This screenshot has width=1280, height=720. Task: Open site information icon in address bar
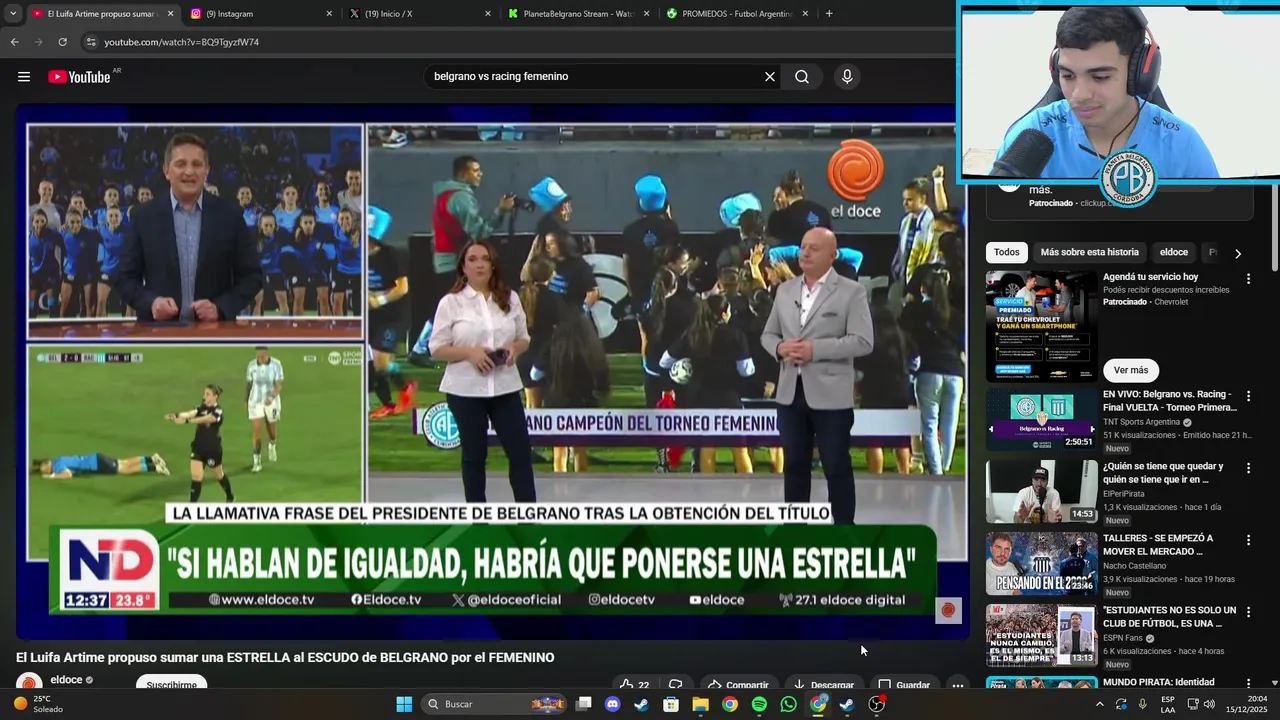pos(91,42)
